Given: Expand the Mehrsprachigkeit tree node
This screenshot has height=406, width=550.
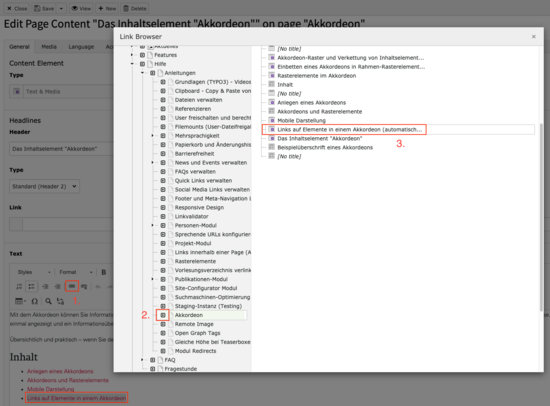Looking at the screenshot, I should click(152, 136).
